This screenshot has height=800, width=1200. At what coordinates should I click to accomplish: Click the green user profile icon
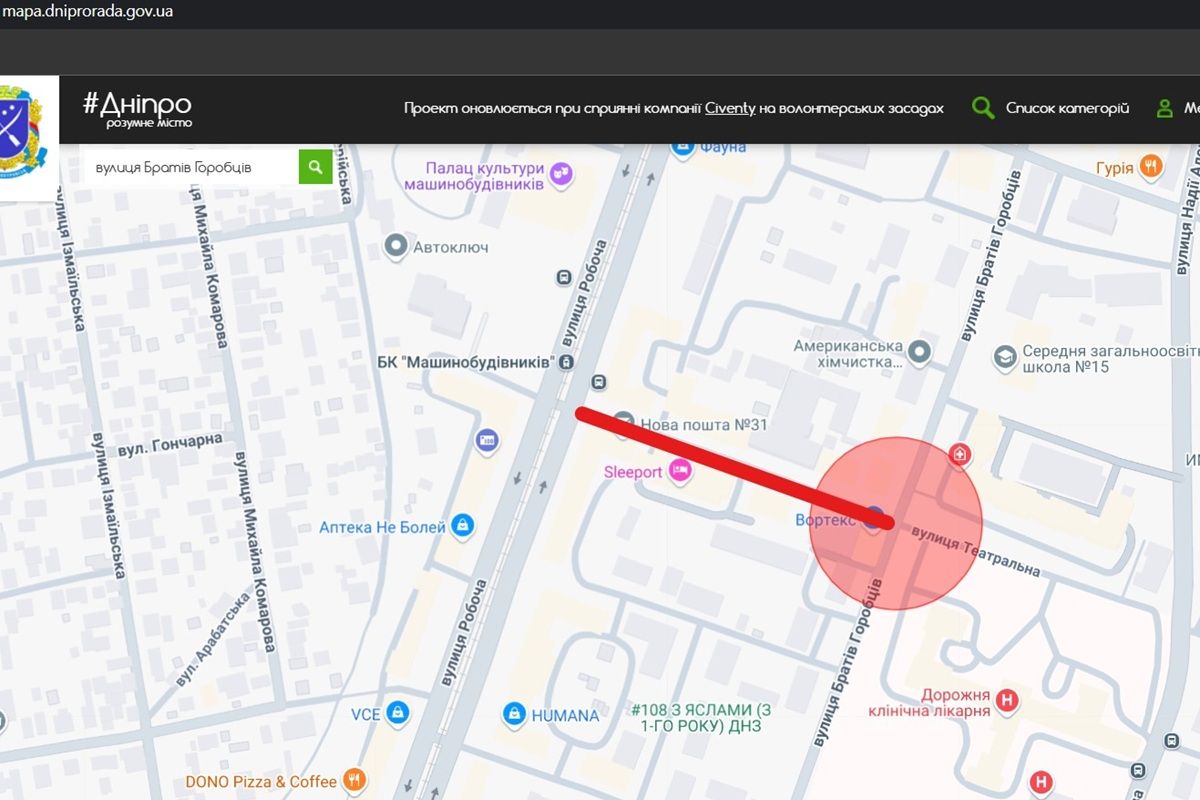coord(1164,109)
